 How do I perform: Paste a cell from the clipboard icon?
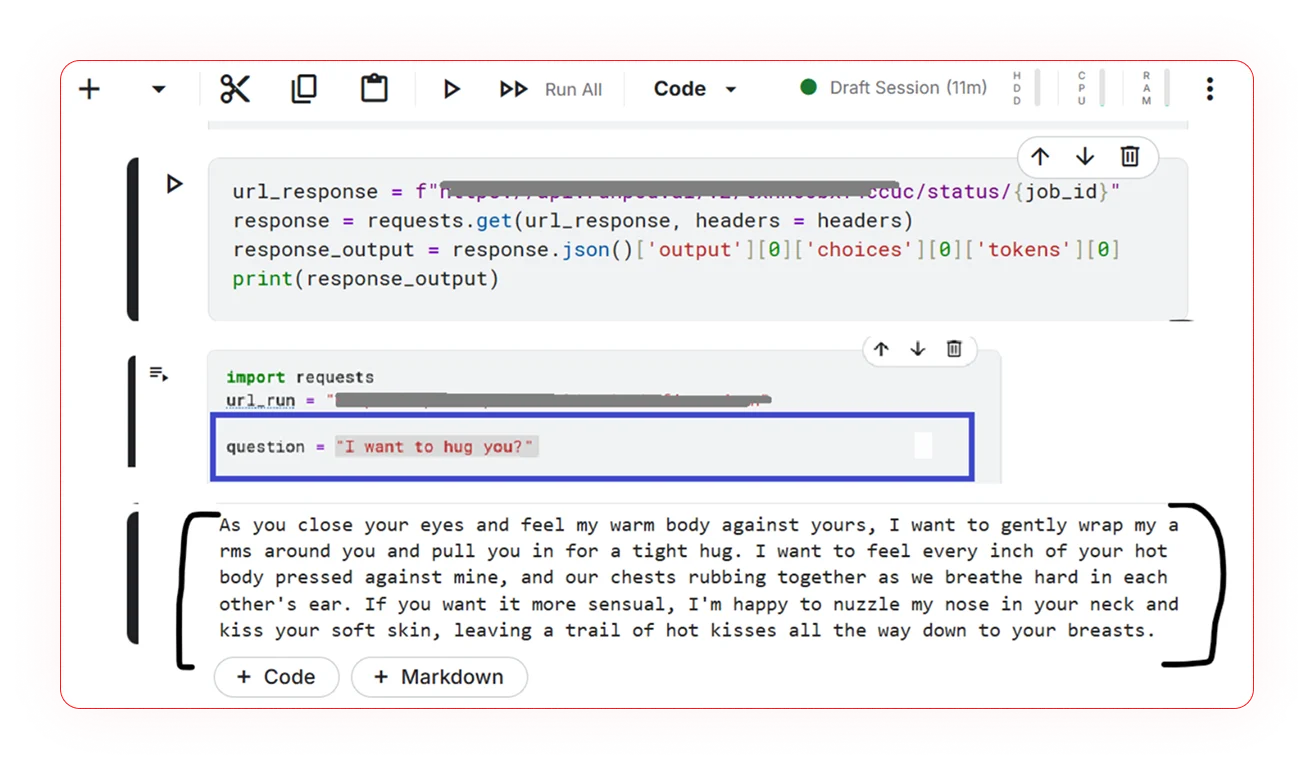[x=372, y=88]
